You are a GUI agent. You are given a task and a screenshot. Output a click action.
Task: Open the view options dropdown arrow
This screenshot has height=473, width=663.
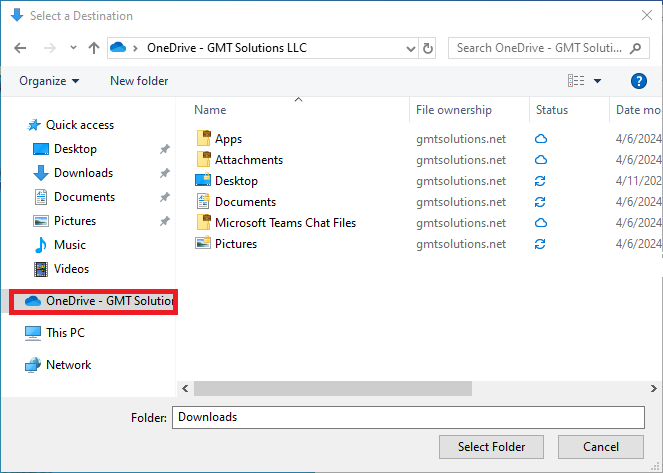pyautogui.click(x=597, y=81)
